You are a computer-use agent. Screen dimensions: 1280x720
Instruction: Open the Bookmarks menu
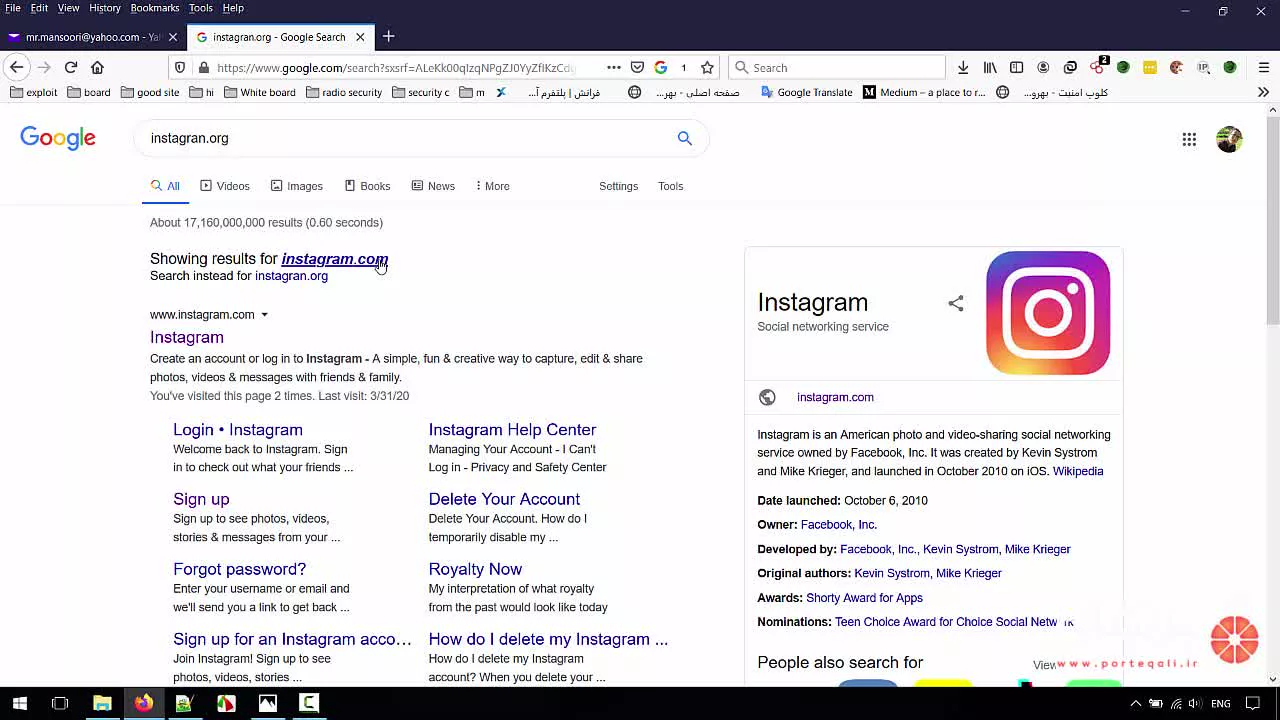coord(155,8)
